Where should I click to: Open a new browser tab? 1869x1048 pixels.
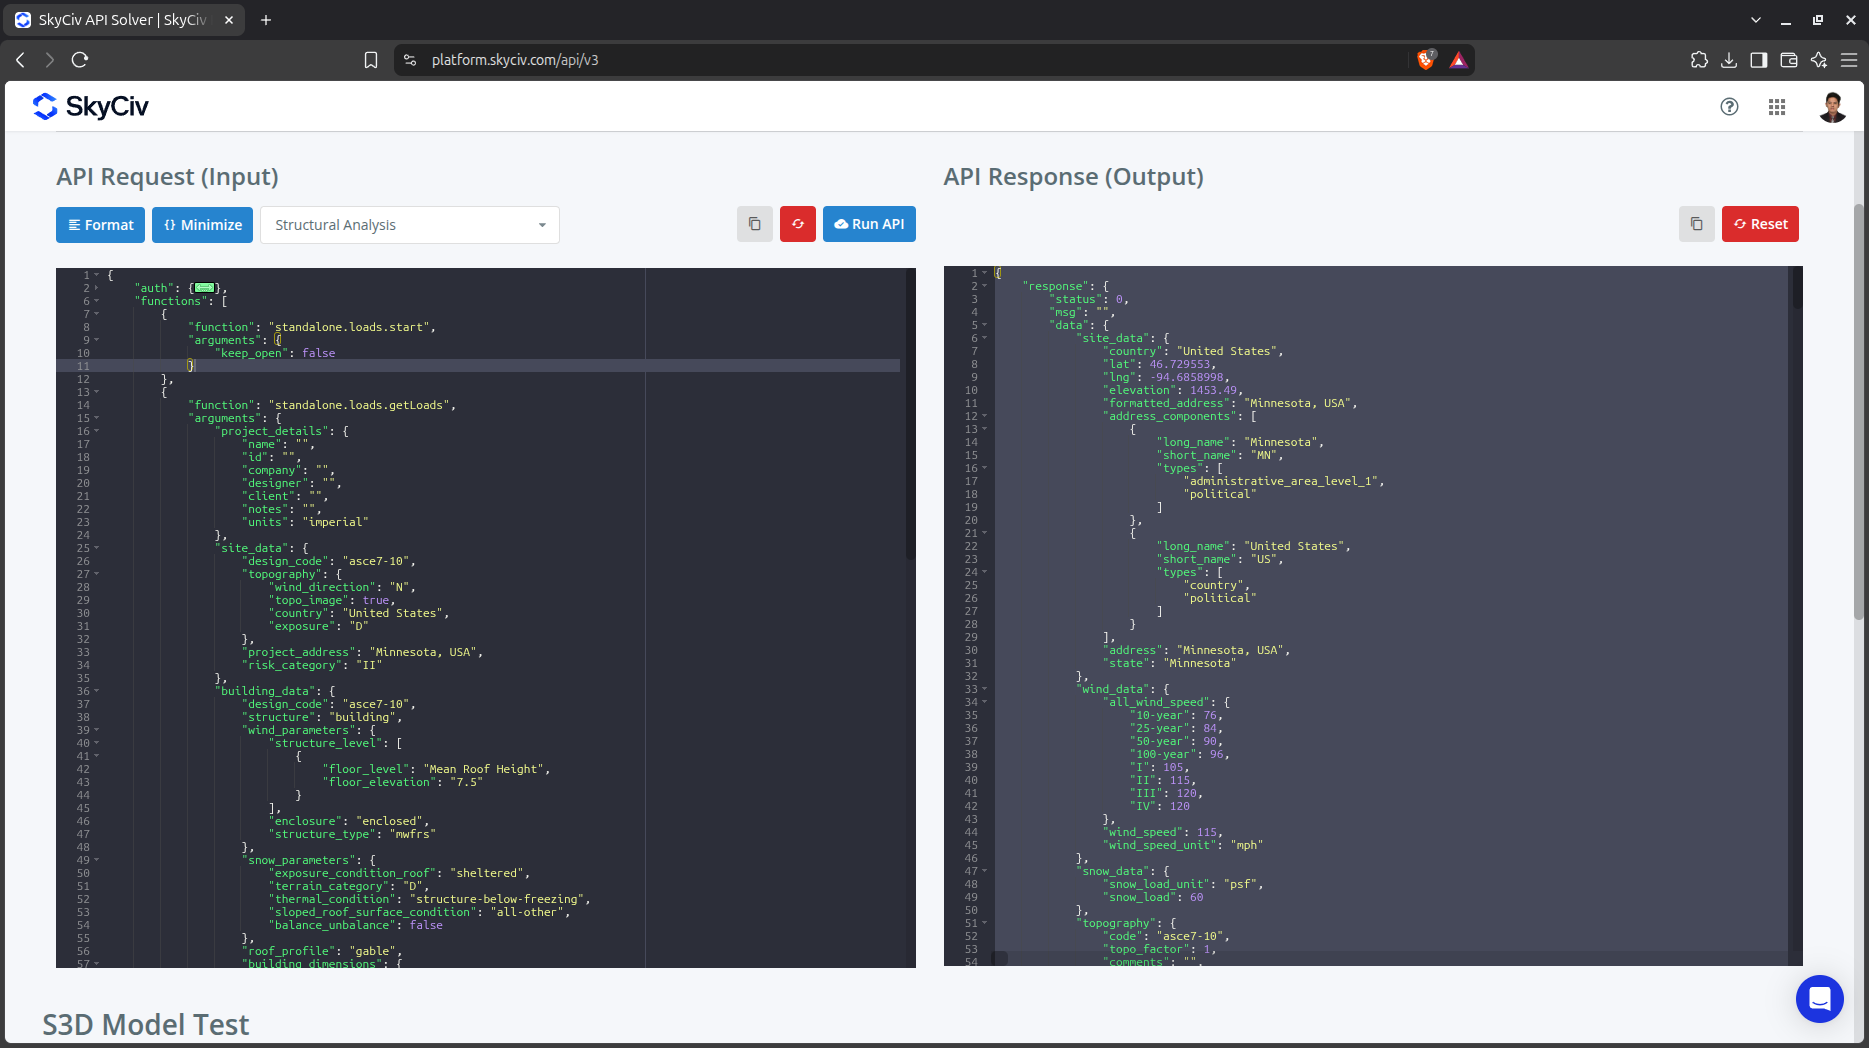pyautogui.click(x=266, y=20)
